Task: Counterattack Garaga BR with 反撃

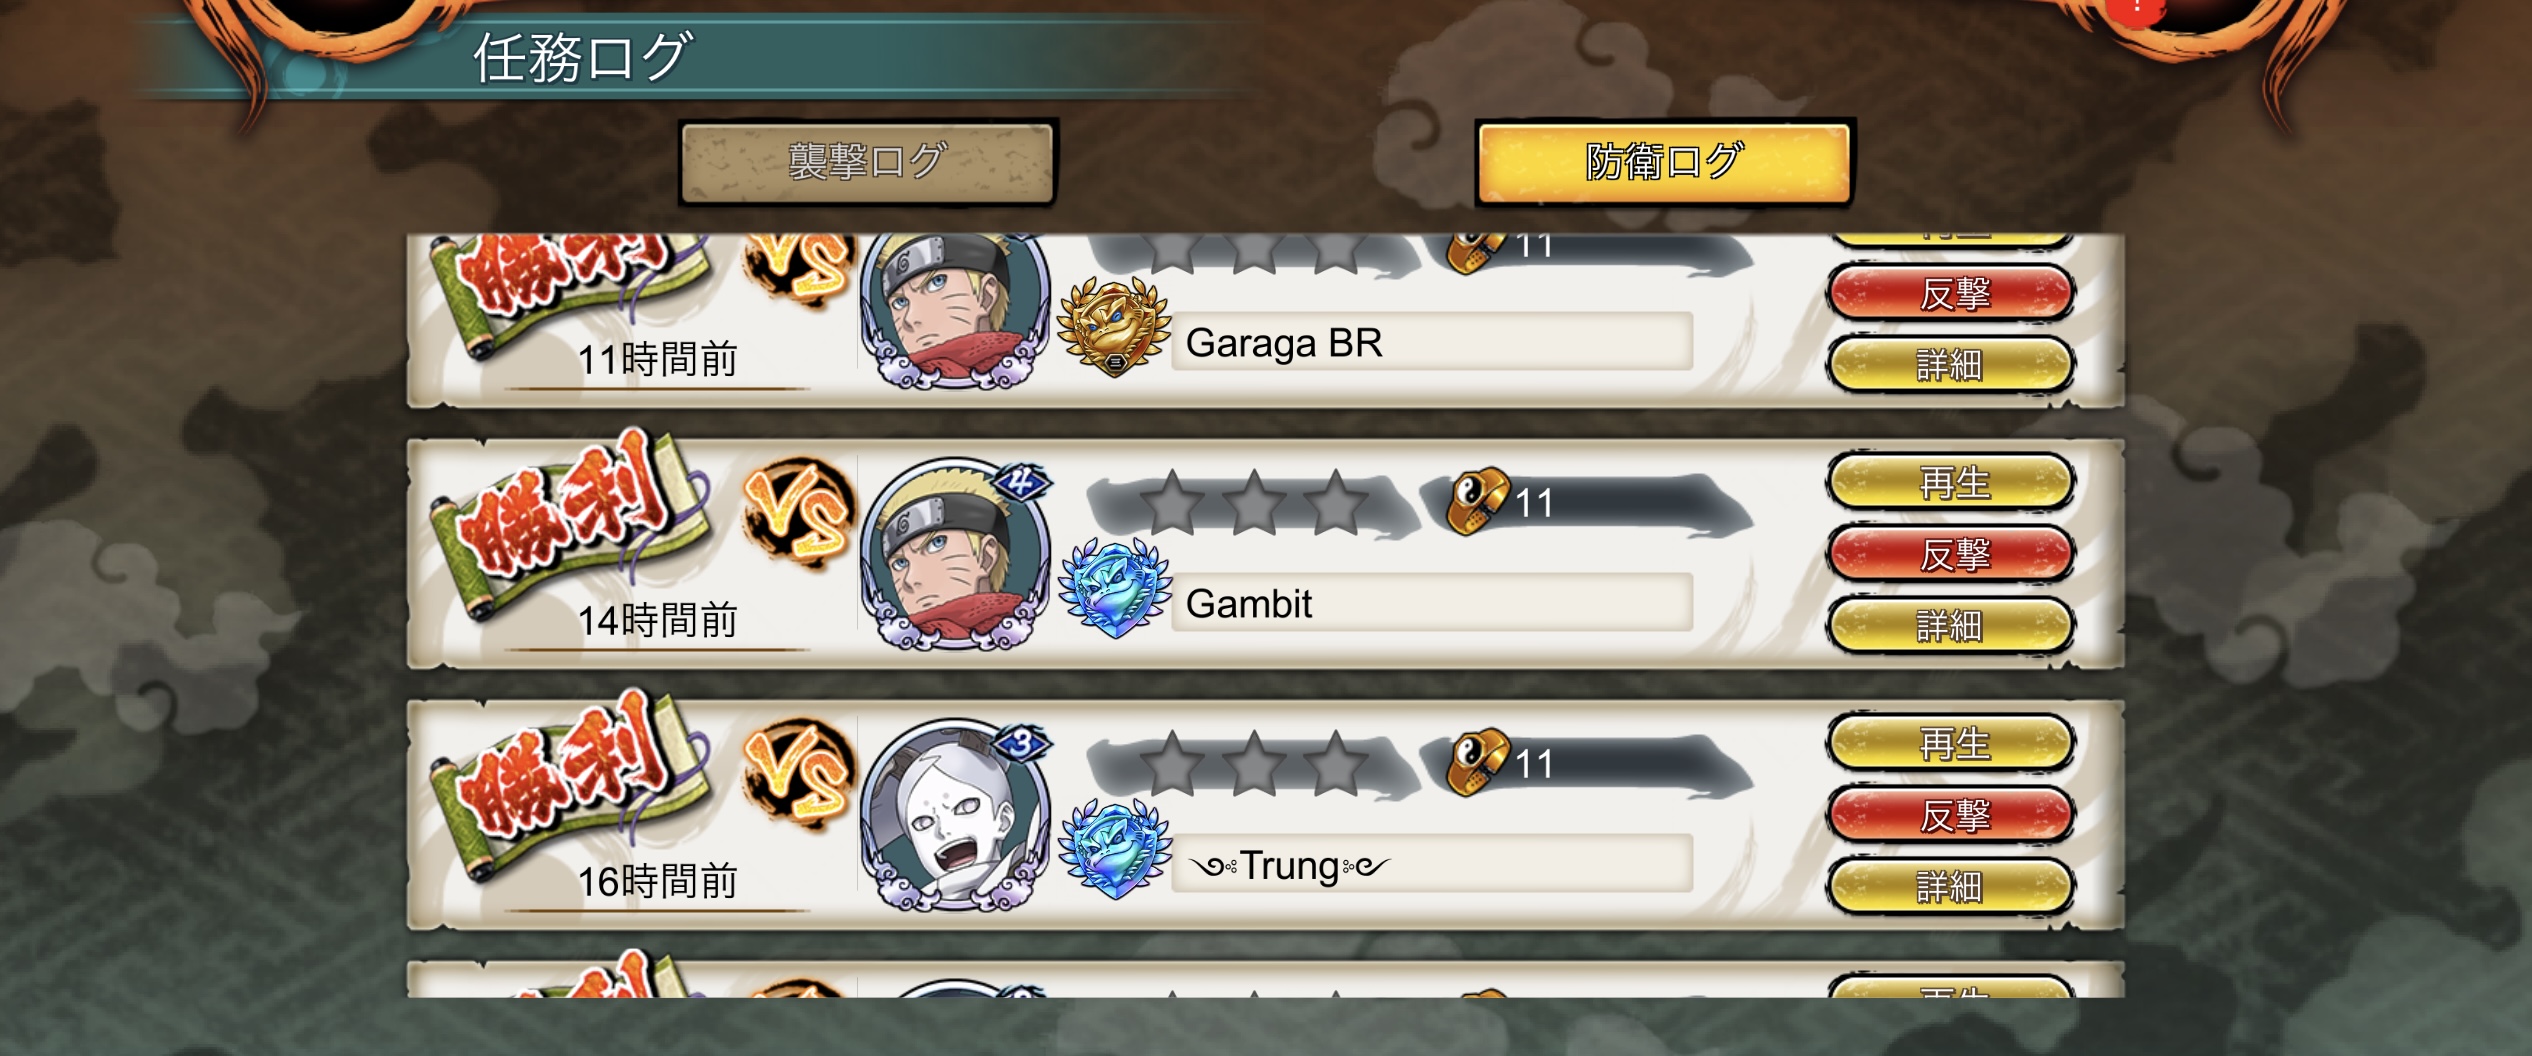Action: 1951,293
